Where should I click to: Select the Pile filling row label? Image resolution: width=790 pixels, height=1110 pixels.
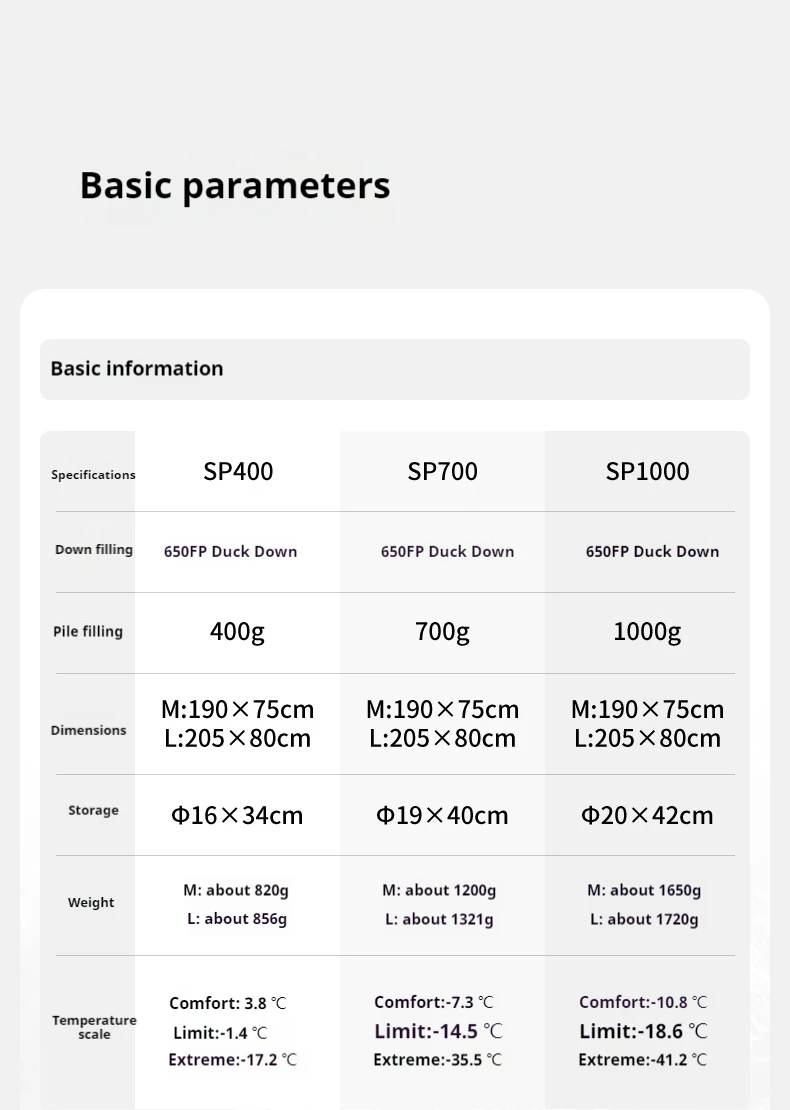88,631
